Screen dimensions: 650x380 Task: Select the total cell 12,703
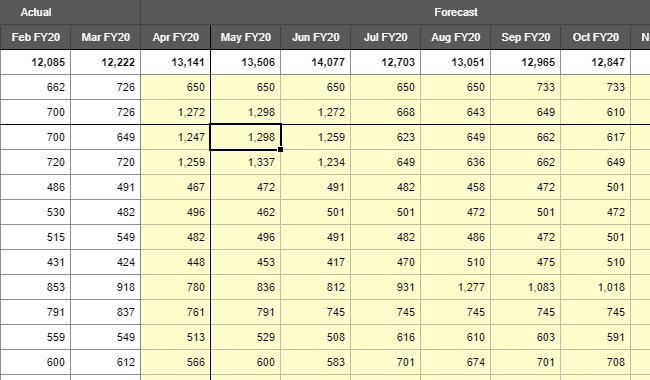click(386, 62)
